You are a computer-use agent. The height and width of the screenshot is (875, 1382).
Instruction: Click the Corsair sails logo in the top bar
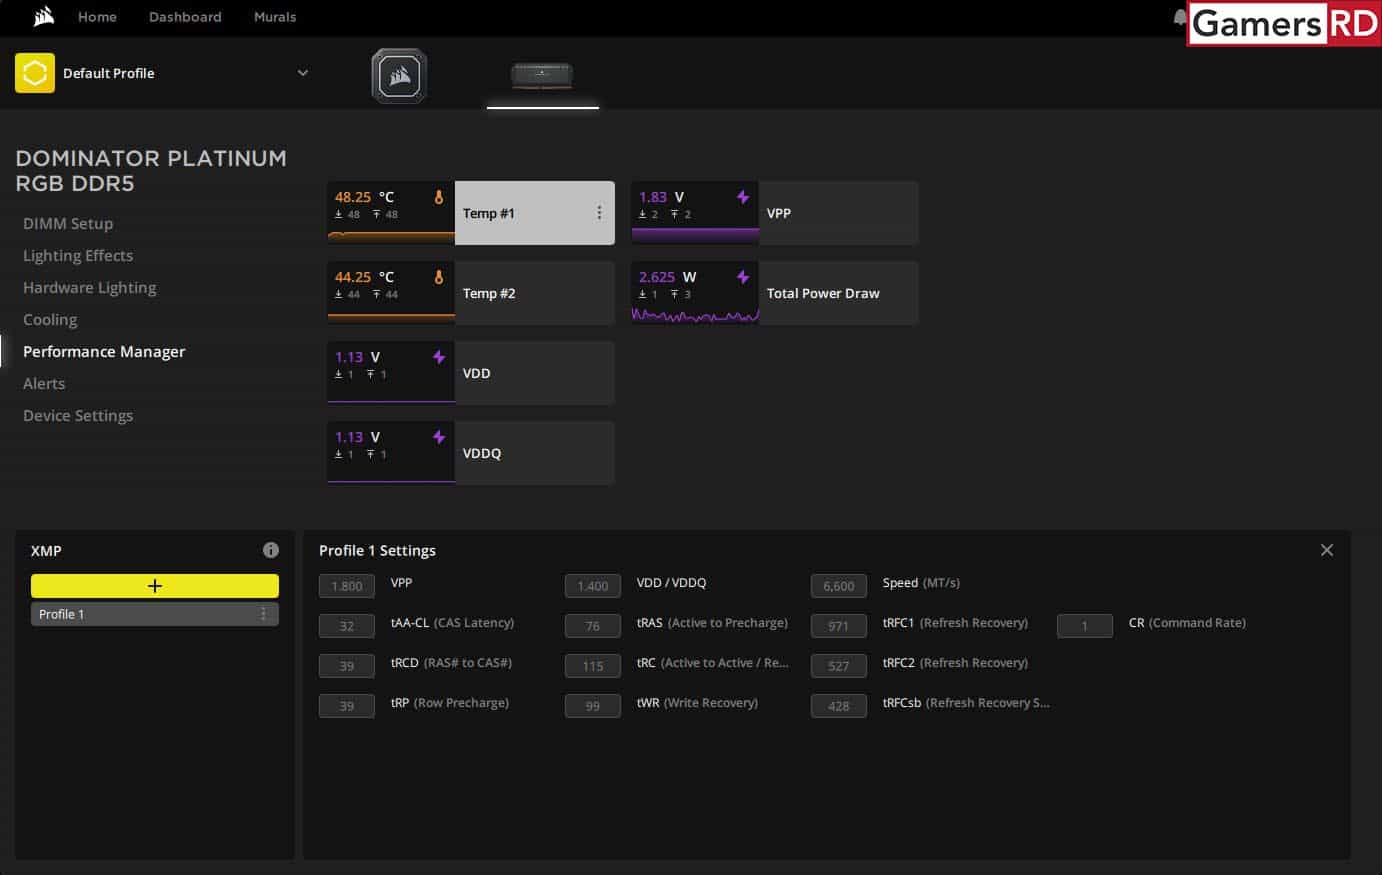[x=44, y=16]
